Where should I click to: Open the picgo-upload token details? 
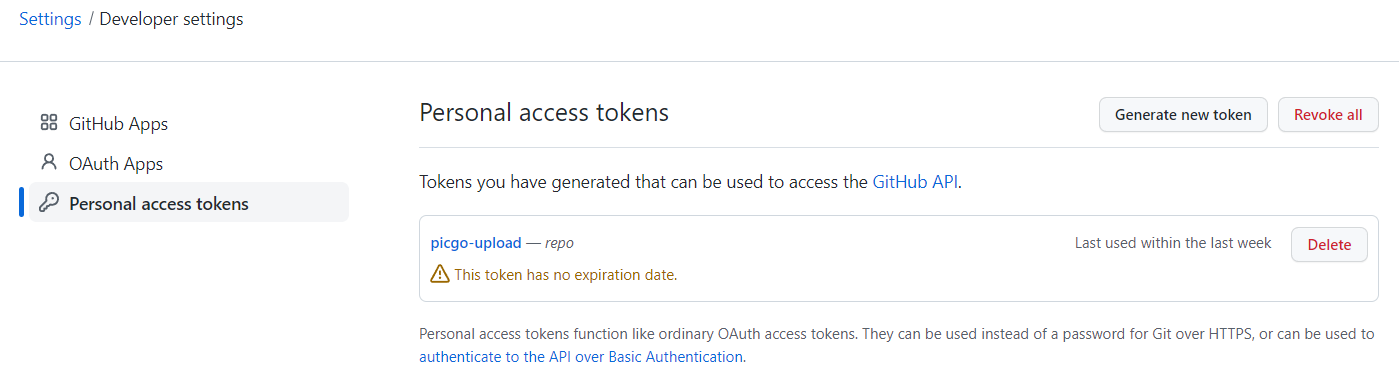pos(476,243)
